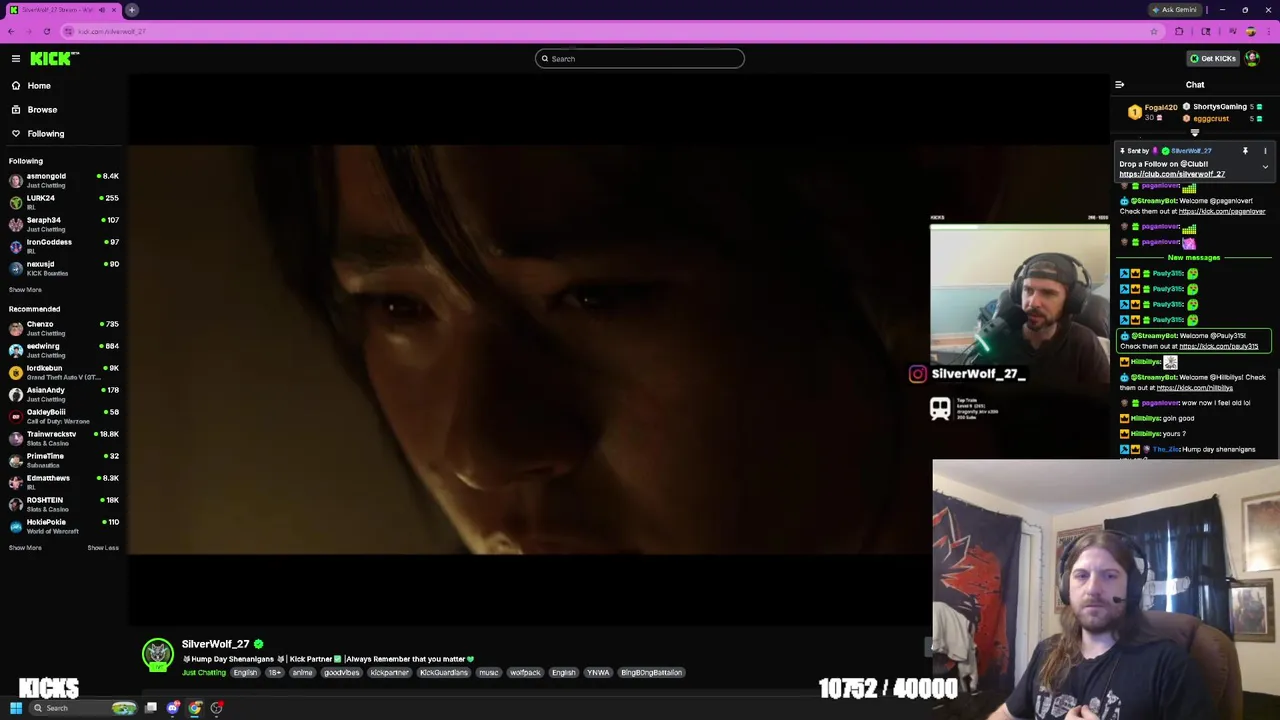Select the kickpartner tag

(x=389, y=673)
